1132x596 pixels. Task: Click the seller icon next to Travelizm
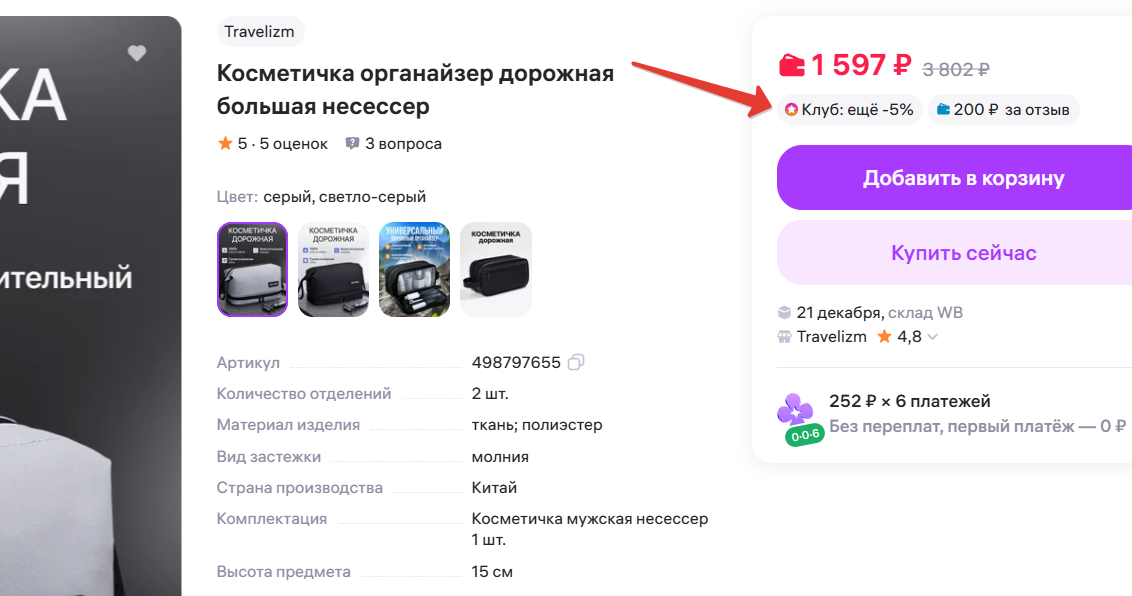[784, 337]
